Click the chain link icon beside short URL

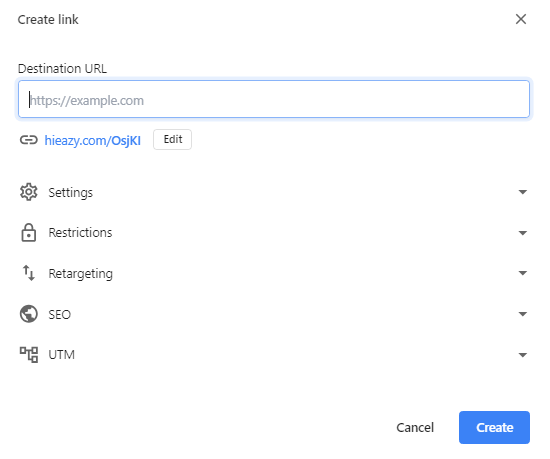(x=28, y=140)
